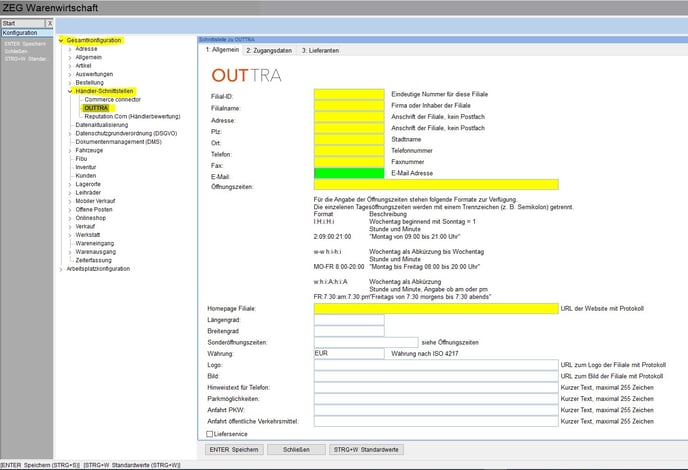The width and height of the screenshot is (688, 470).
Task: Select Reputation.Com (Händlerbewertung) item
Action: 133,117
